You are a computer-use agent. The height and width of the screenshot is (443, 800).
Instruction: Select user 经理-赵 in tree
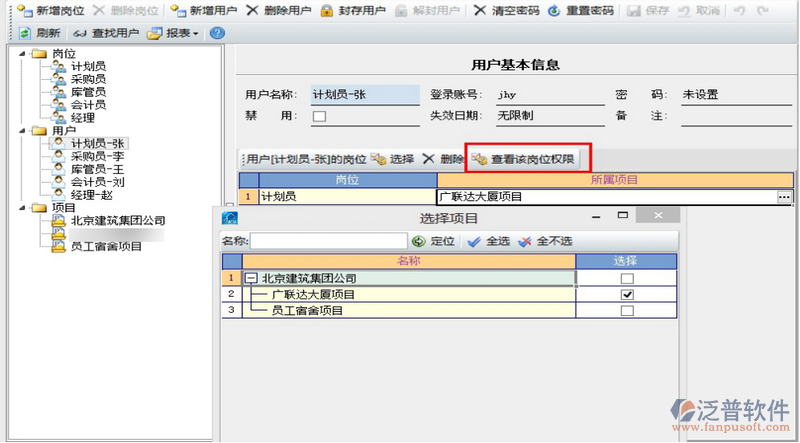click(x=92, y=195)
